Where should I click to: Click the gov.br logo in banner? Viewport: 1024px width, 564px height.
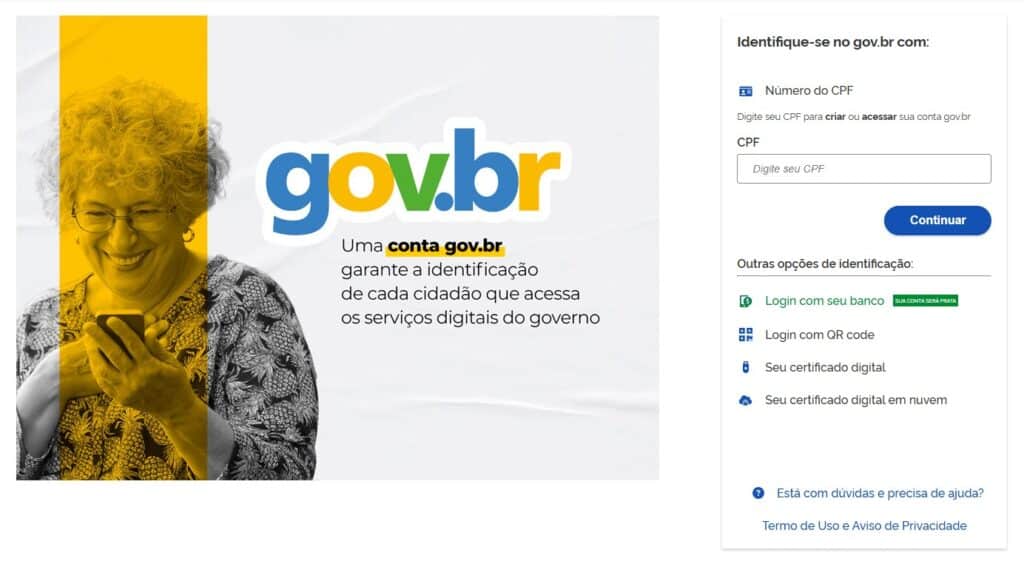coord(413,178)
